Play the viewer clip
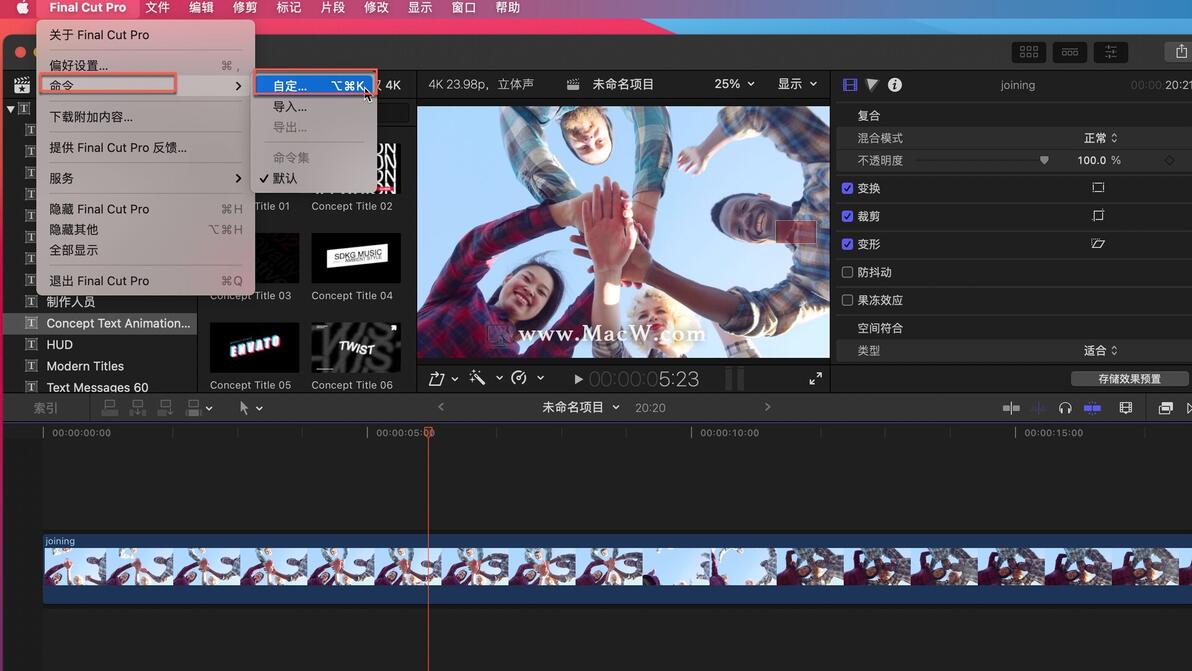Screen dimensions: 1192x671 [x=578, y=379]
